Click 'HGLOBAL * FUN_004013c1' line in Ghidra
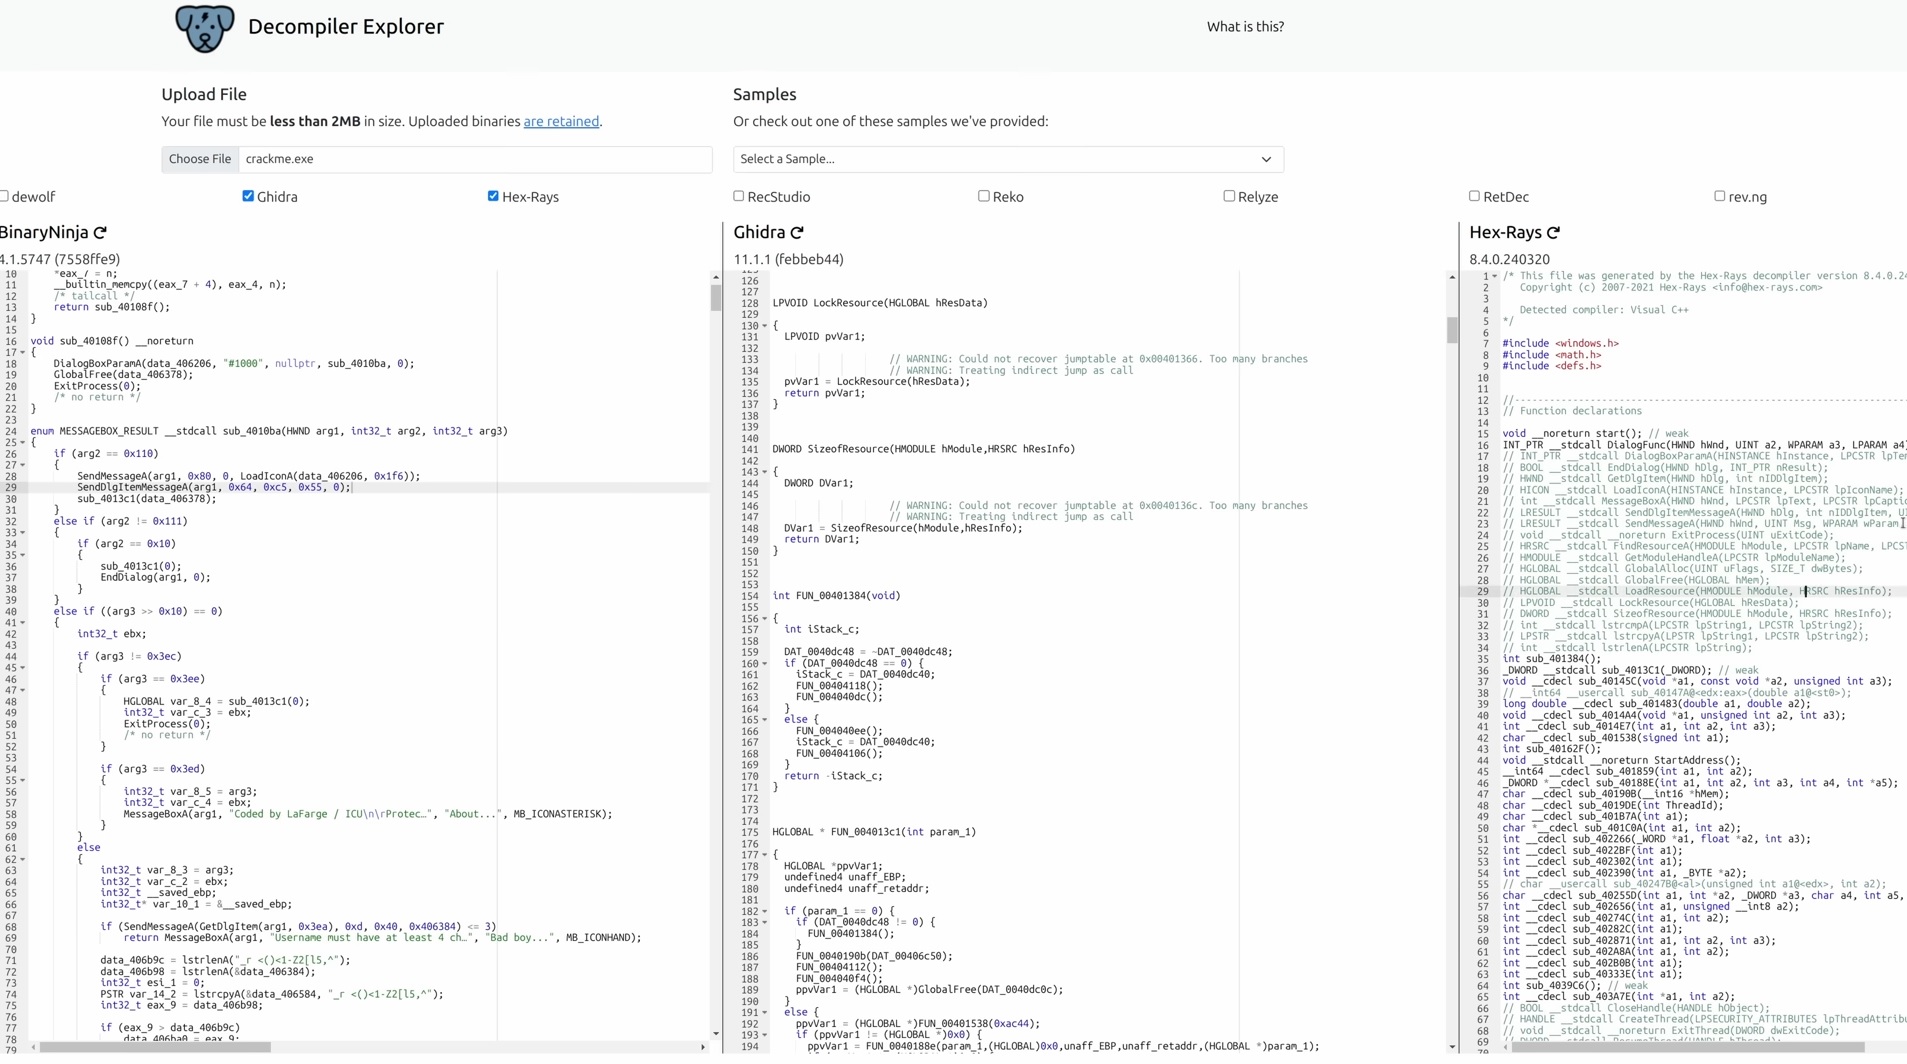The image size is (1907, 1064). (874, 832)
